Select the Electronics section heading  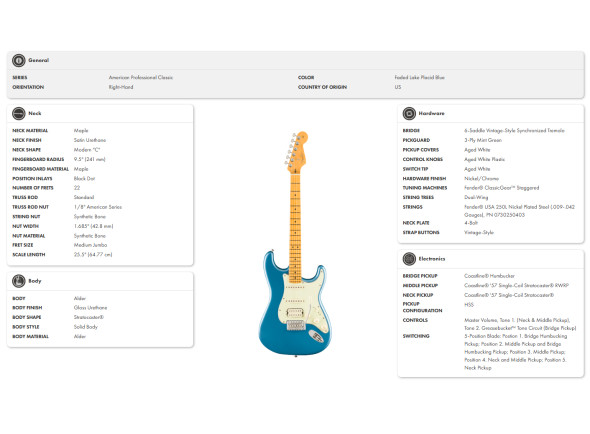point(432,259)
